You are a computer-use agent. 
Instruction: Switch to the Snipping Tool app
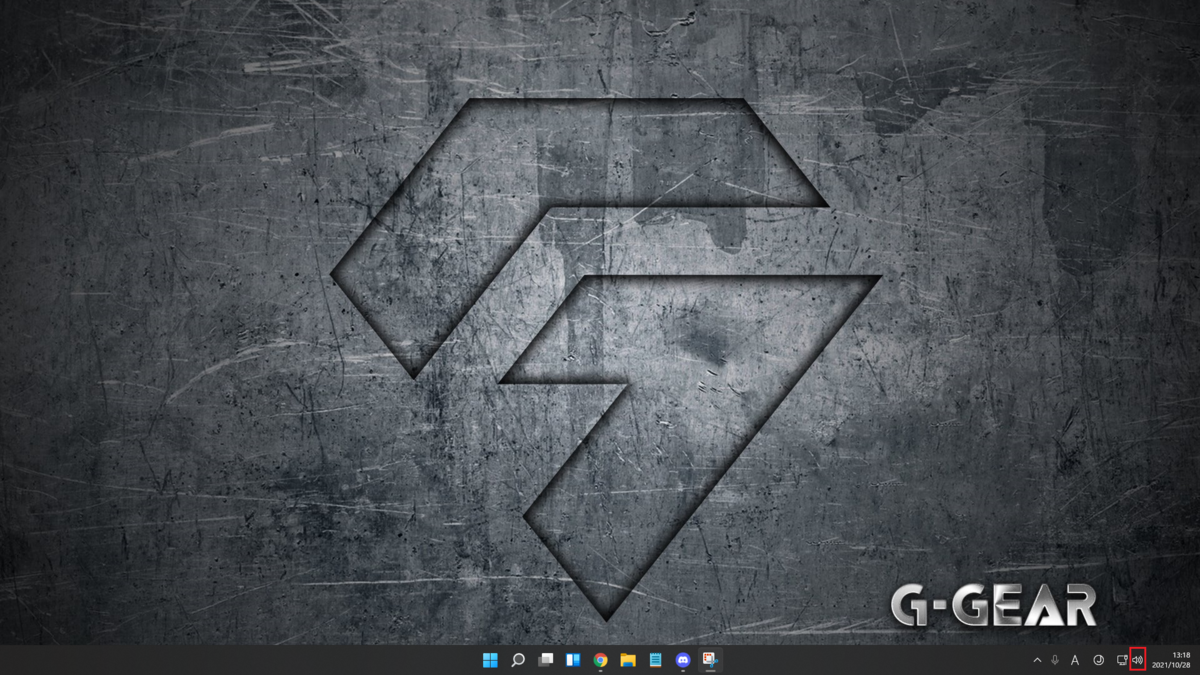(x=710, y=660)
